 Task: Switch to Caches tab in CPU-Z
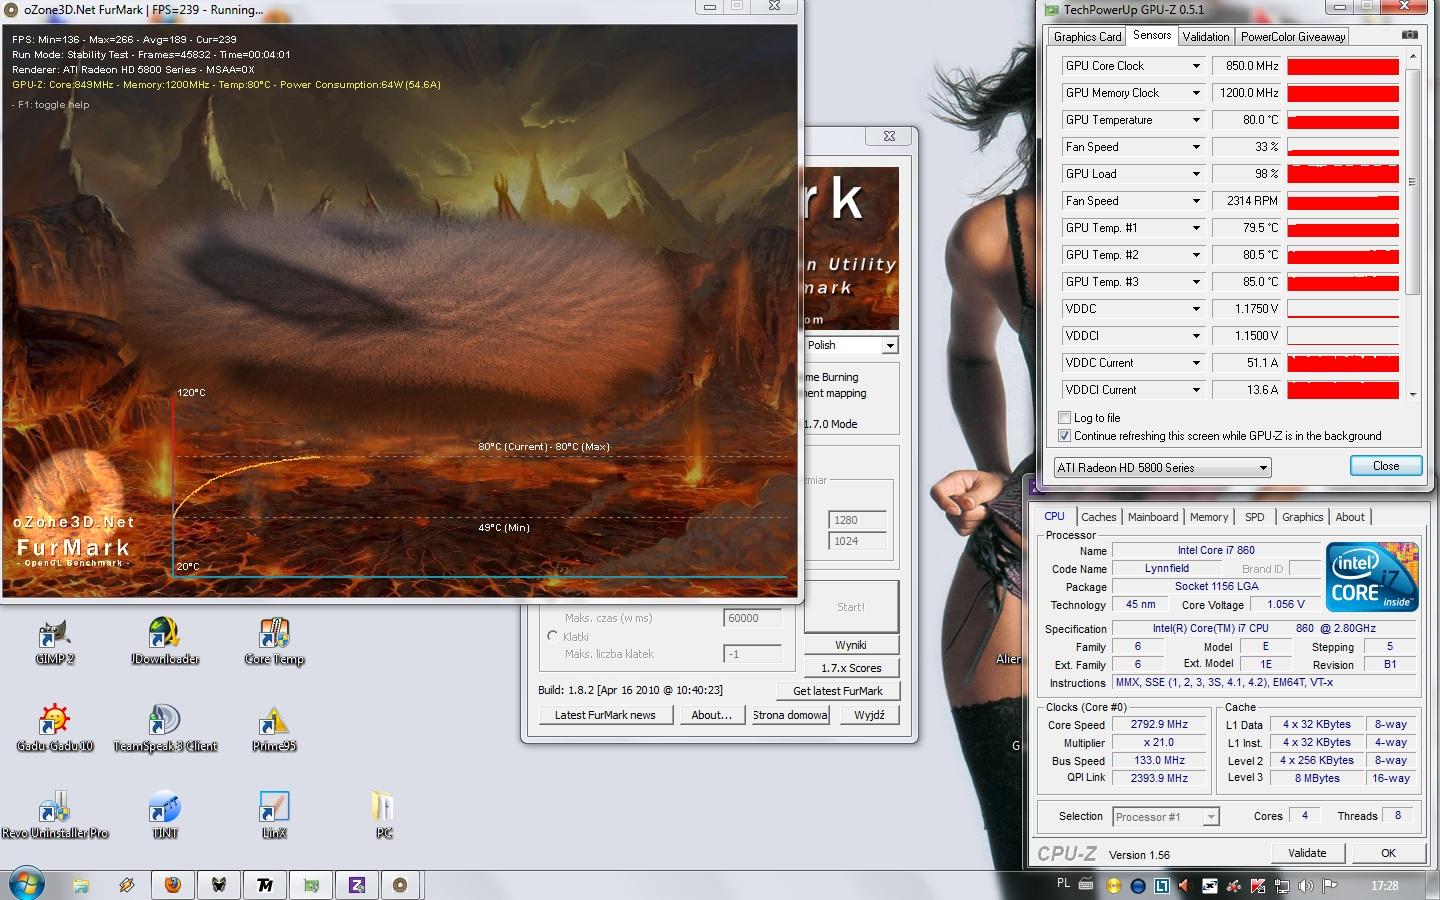click(x=1098, y=517)
